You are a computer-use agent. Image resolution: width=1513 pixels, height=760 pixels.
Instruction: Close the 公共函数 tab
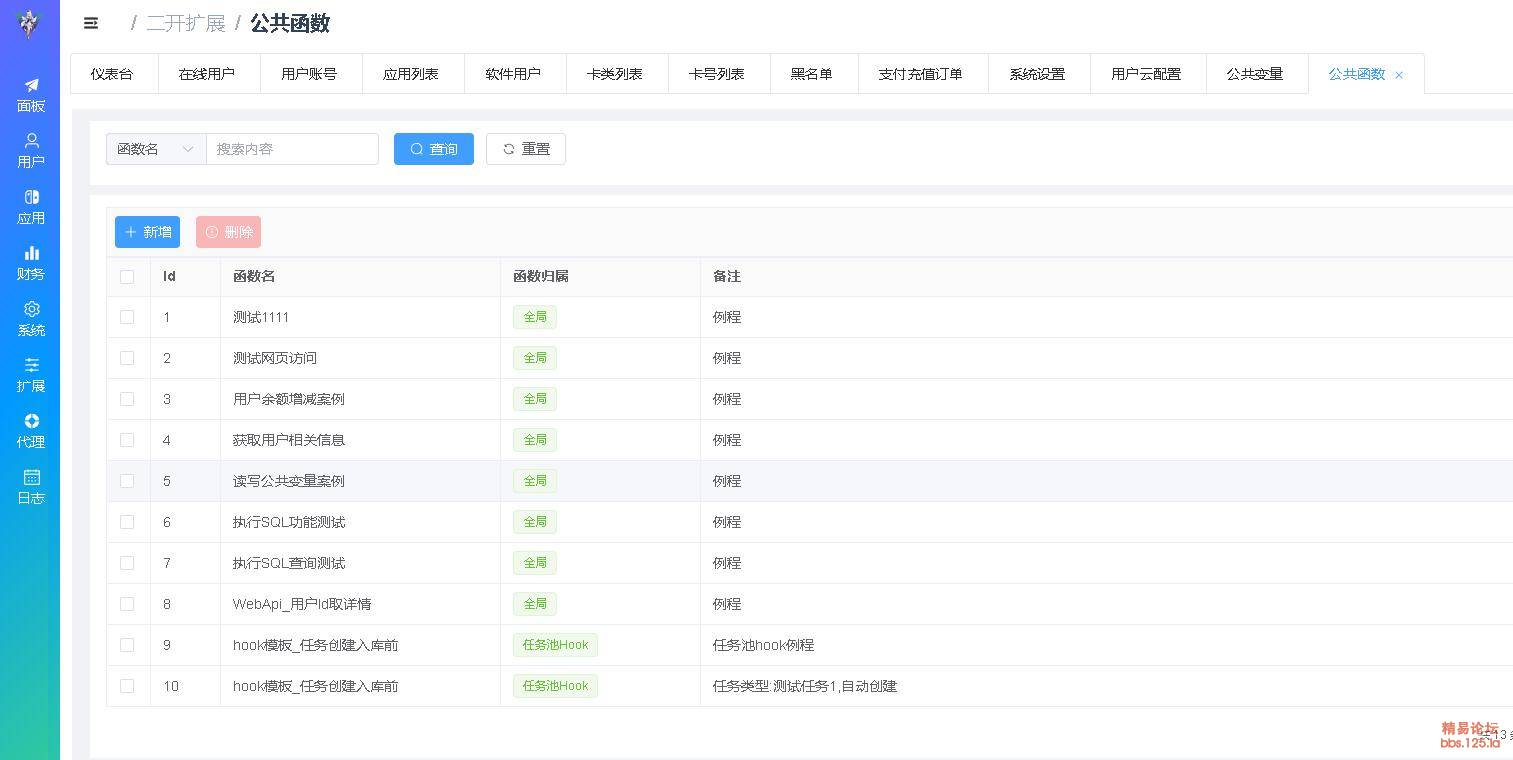click(1399, 75)
